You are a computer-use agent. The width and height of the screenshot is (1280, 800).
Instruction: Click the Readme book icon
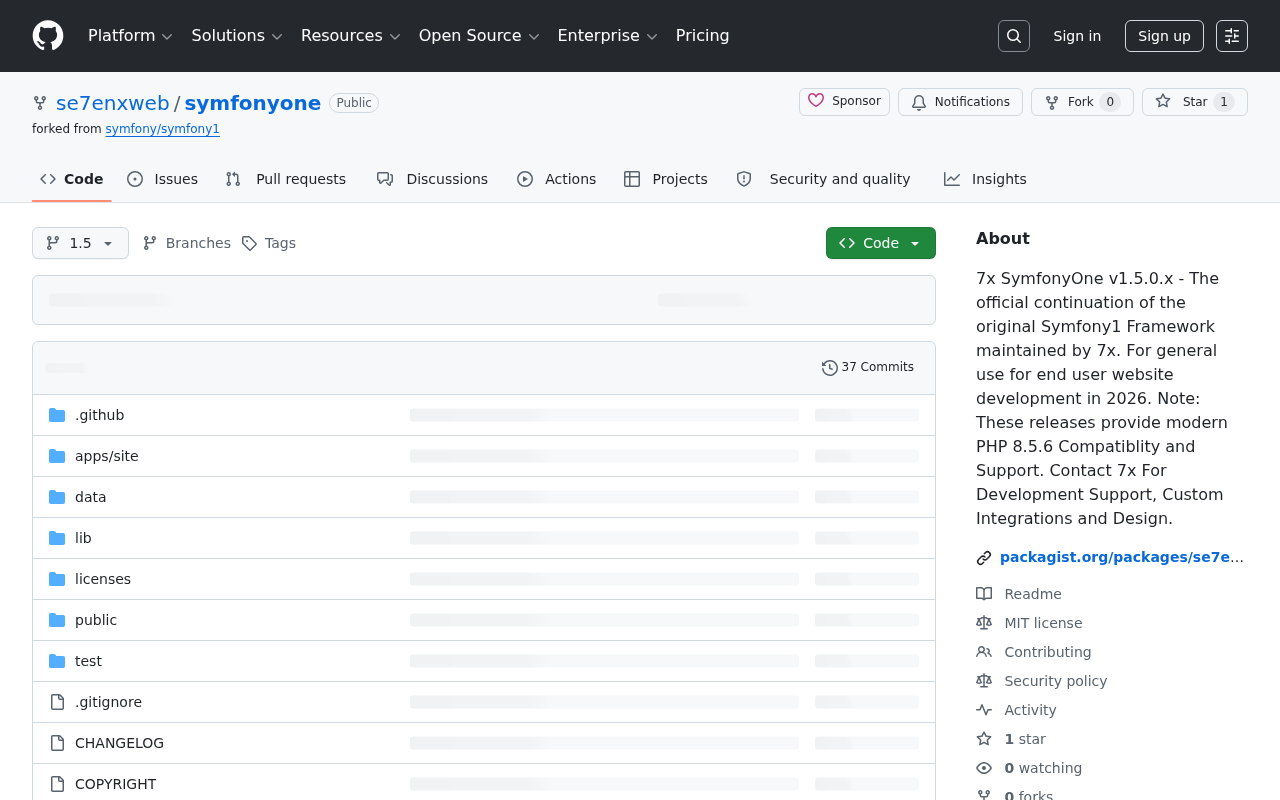984,594
